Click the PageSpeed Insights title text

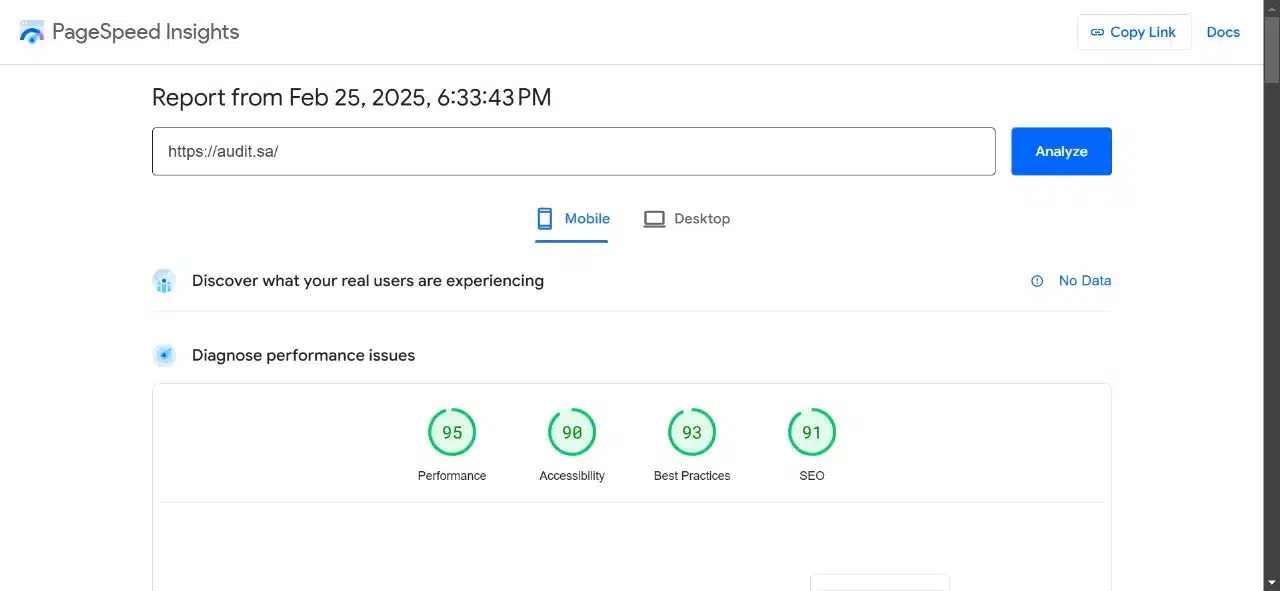(146, 32)
